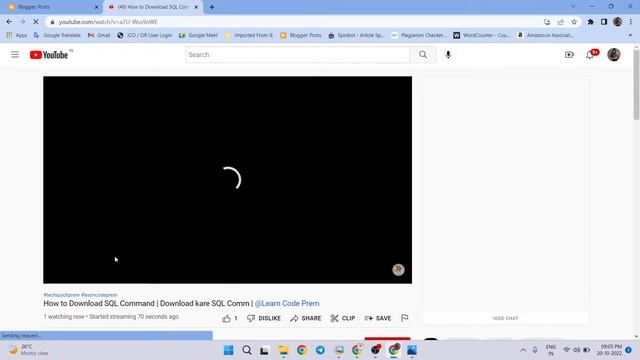Screen dimensions: 640x360
Task: Open the Extensions puzzle icon
Action: tap(591, 22)
